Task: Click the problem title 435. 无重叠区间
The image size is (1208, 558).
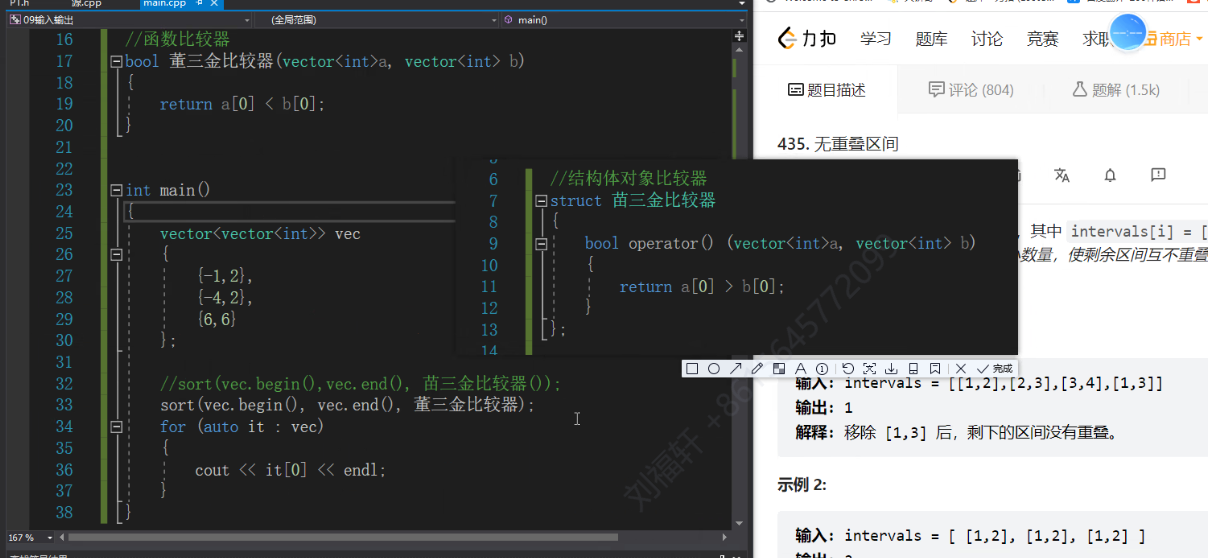Action: [838, 144]
